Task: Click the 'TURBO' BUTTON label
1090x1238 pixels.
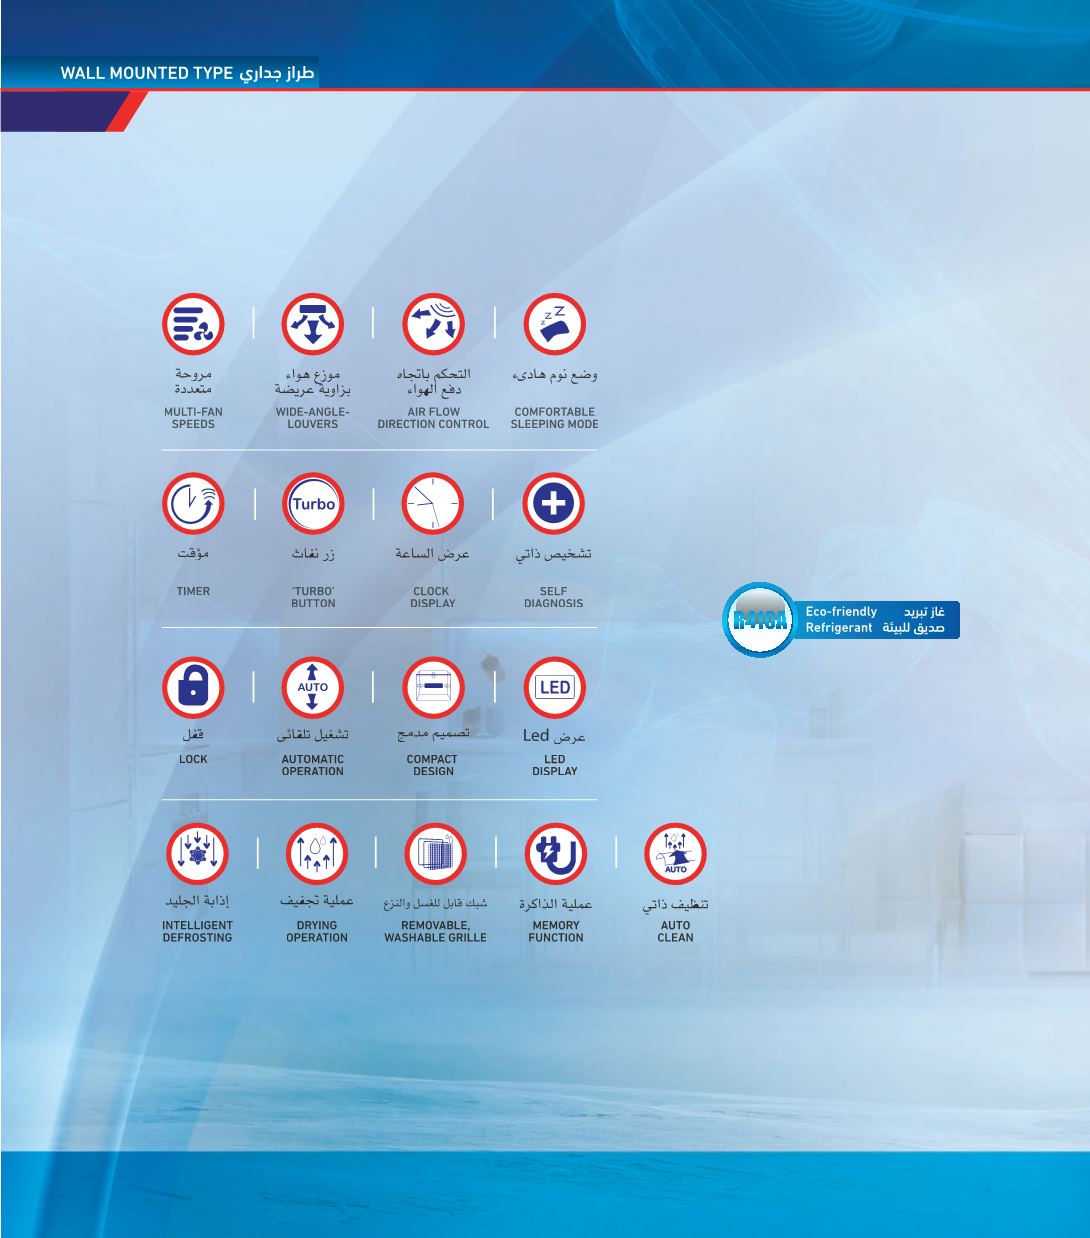Action: point(313,597)
